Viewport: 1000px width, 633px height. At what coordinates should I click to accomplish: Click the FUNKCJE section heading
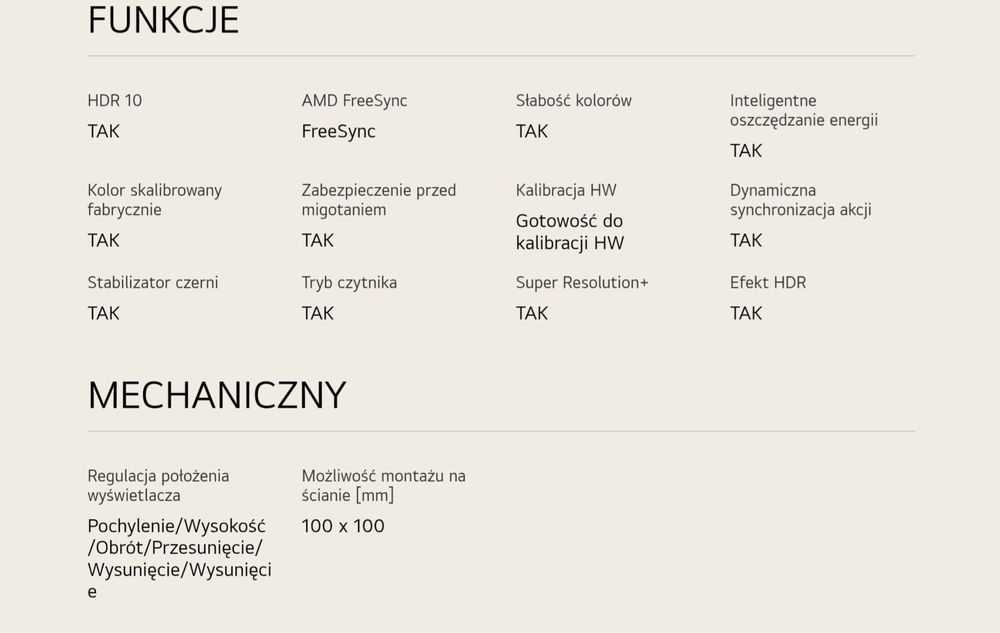163,20
